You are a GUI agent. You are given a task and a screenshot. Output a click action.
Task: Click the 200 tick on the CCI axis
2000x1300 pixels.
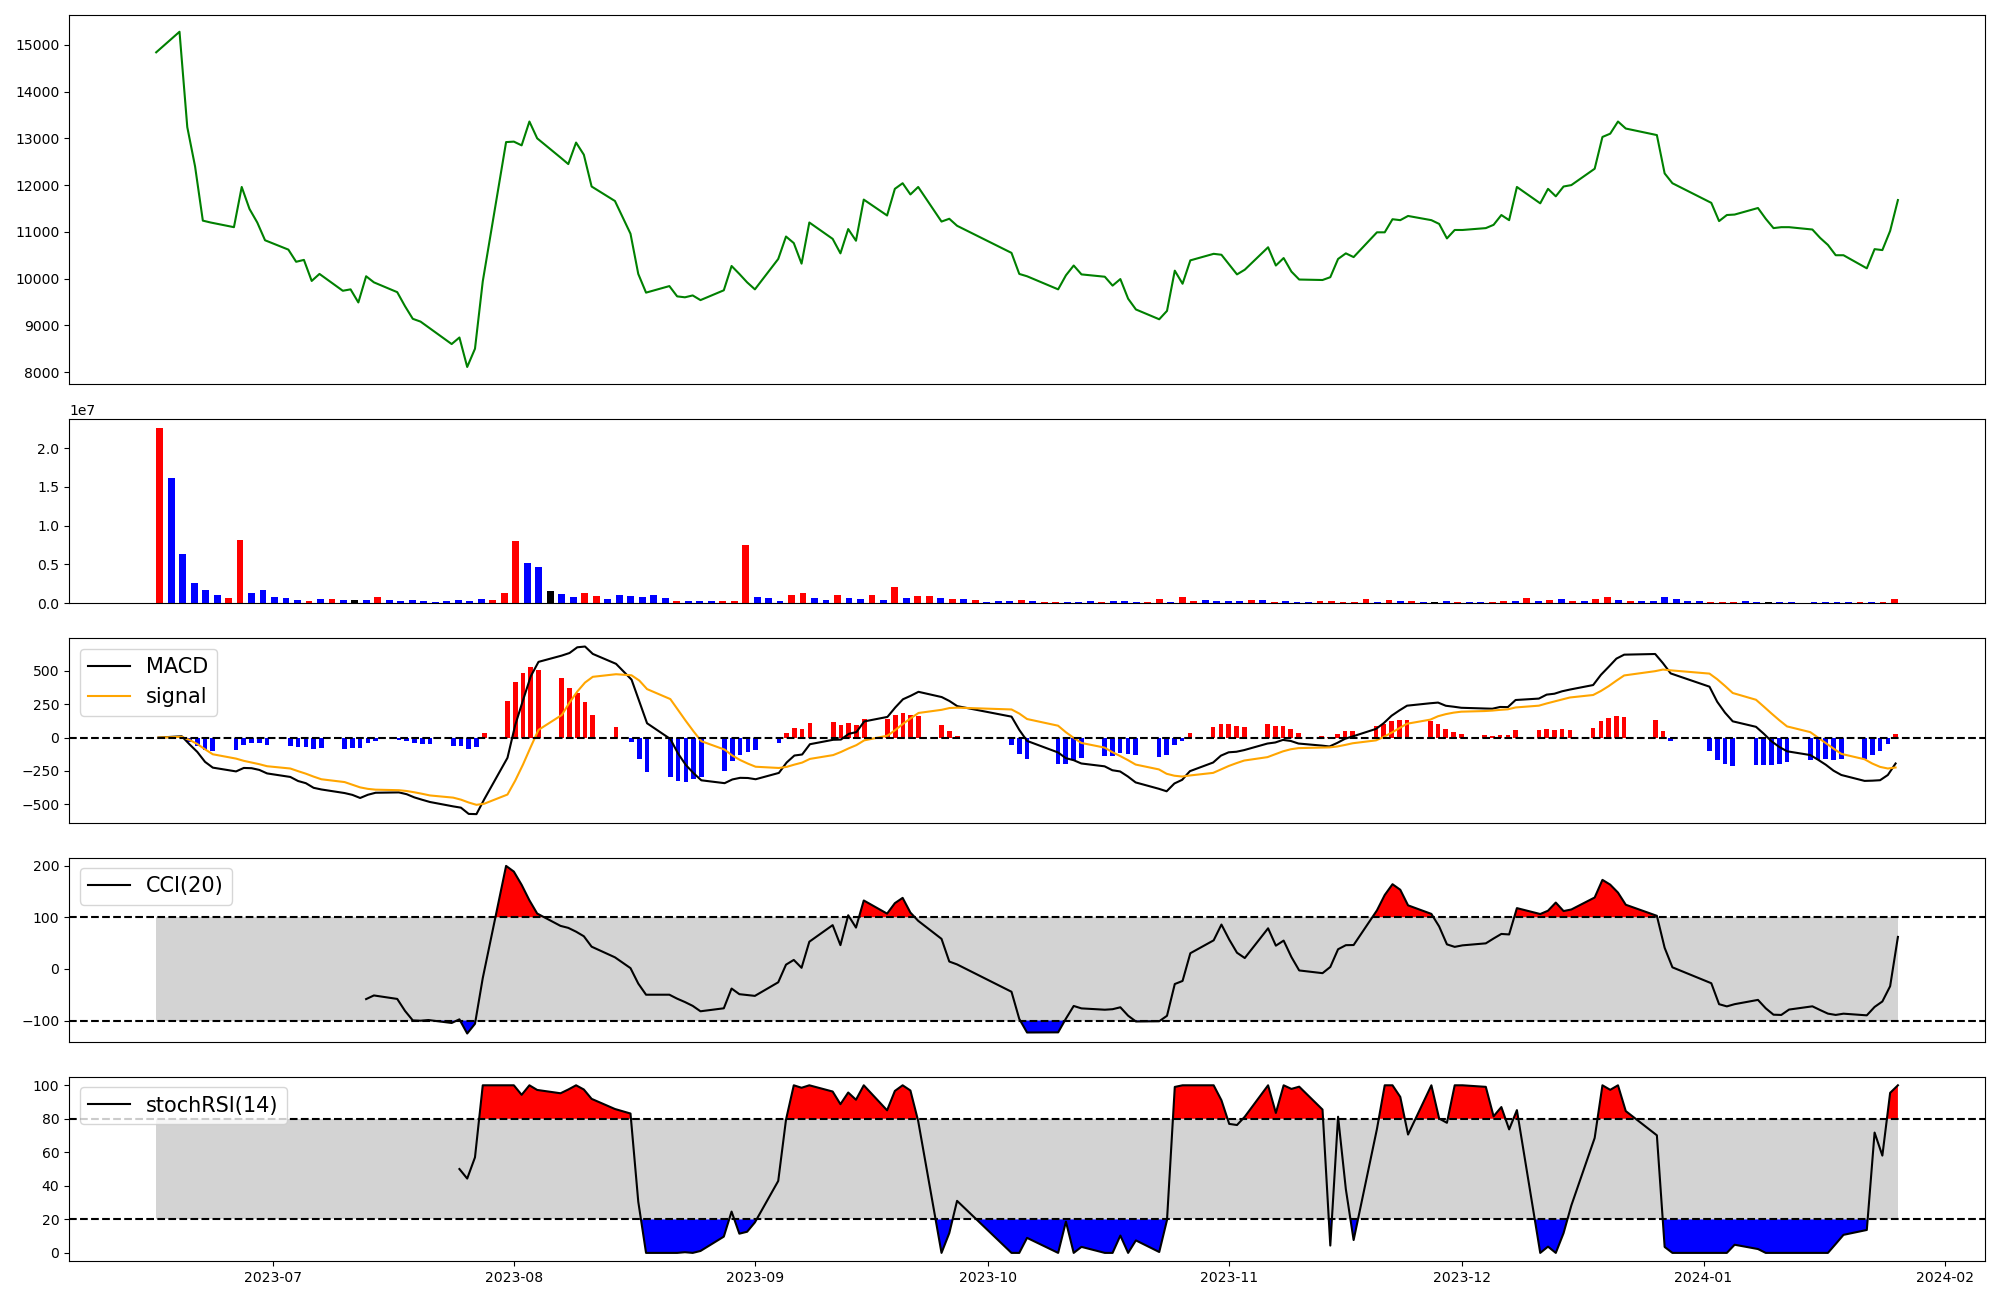pos(48,866)
